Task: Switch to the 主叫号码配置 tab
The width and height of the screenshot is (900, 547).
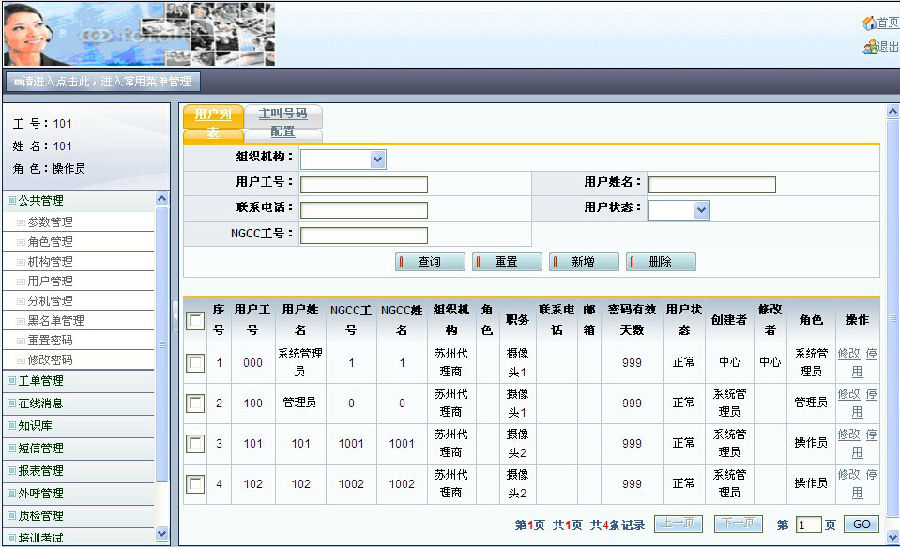Action: [283, 122]
